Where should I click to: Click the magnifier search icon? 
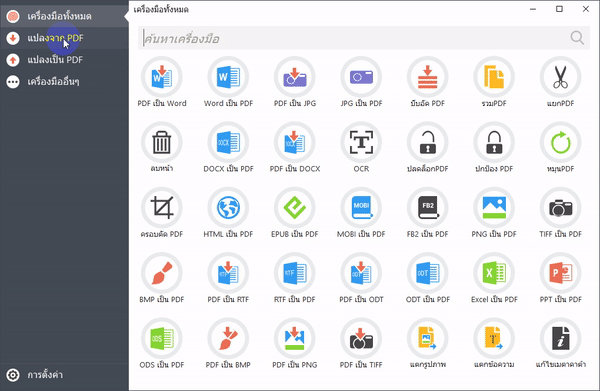(577, 38)
